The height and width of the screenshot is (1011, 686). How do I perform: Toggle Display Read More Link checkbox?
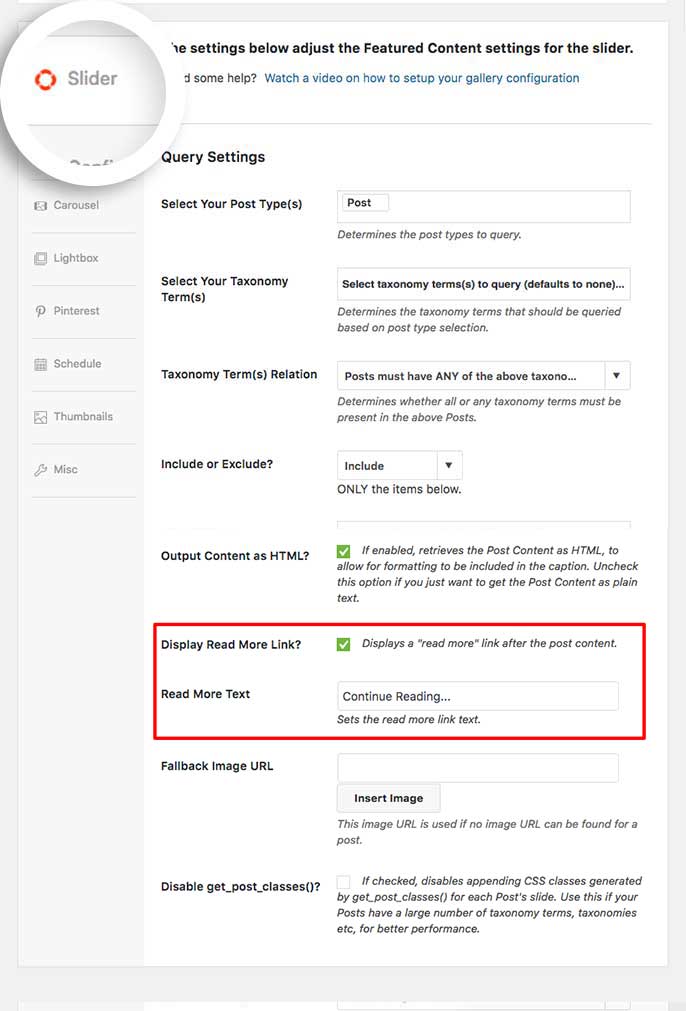point(344,644)
